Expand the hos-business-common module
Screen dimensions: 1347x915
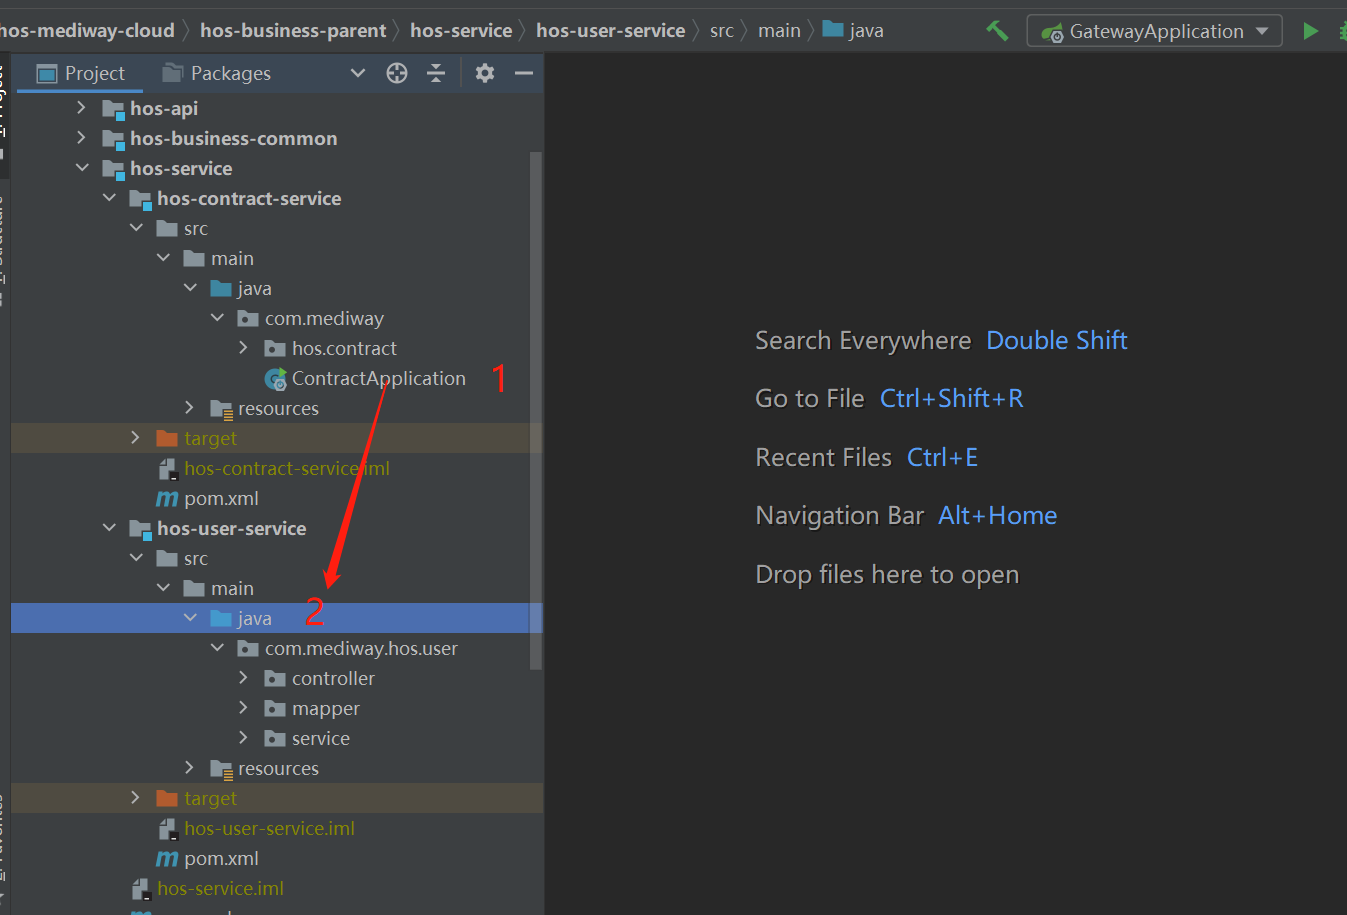(x=82, y=138)
